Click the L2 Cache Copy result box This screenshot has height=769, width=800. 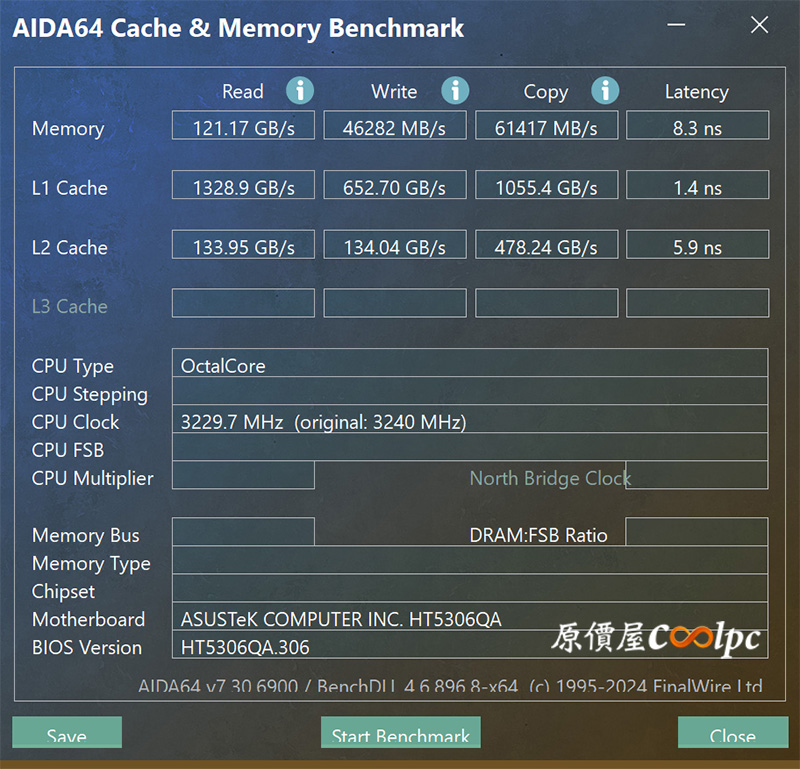[x=546, y=244]
